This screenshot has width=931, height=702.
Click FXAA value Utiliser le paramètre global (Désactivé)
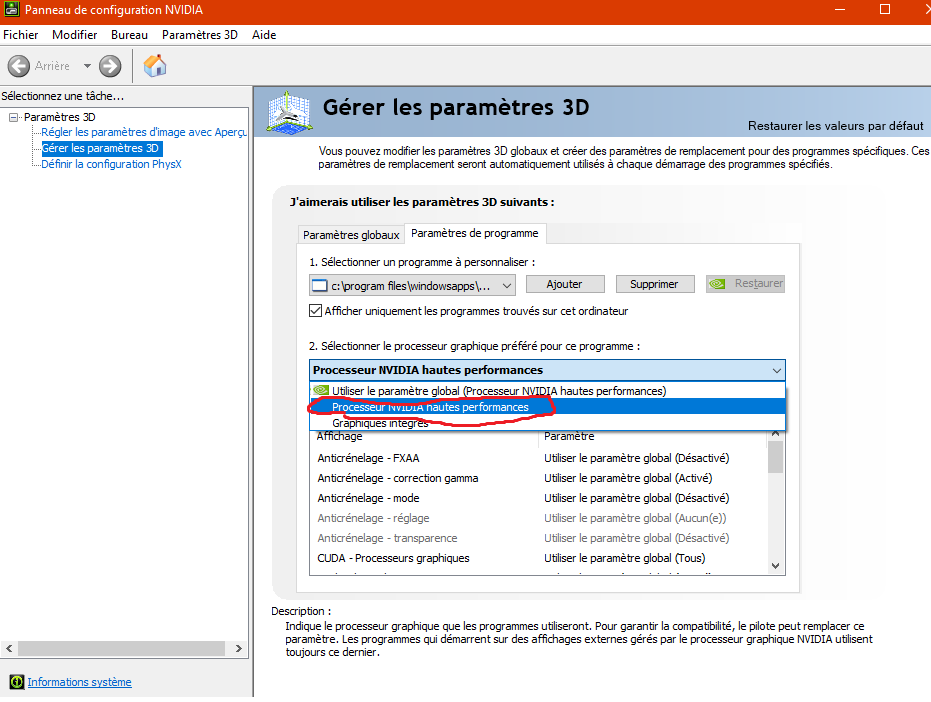coord(636,458)
